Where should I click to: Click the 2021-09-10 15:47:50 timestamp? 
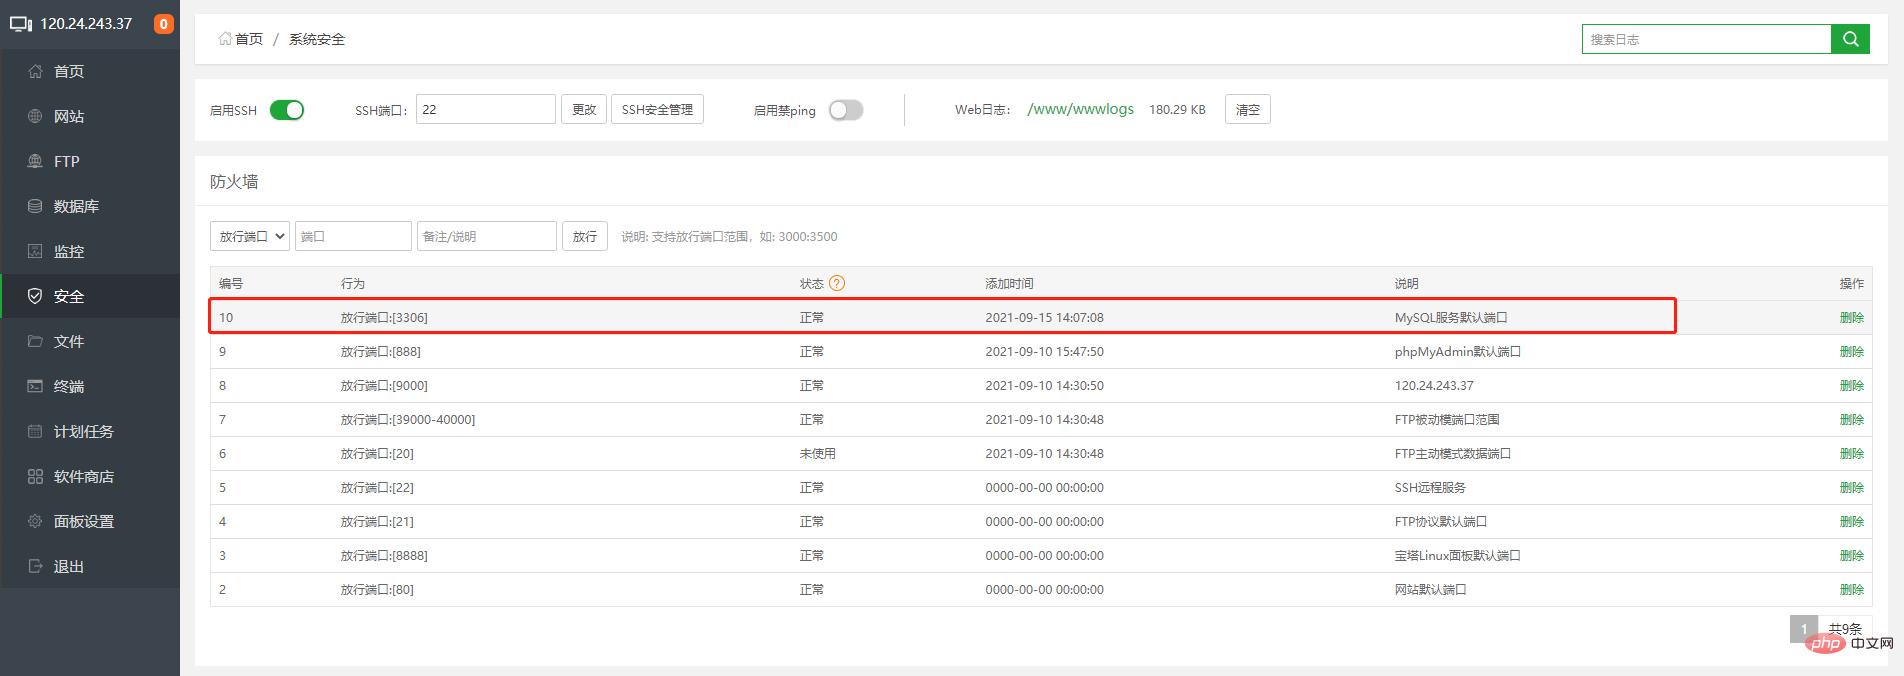pyautogui.click(x=1044, y=351)
